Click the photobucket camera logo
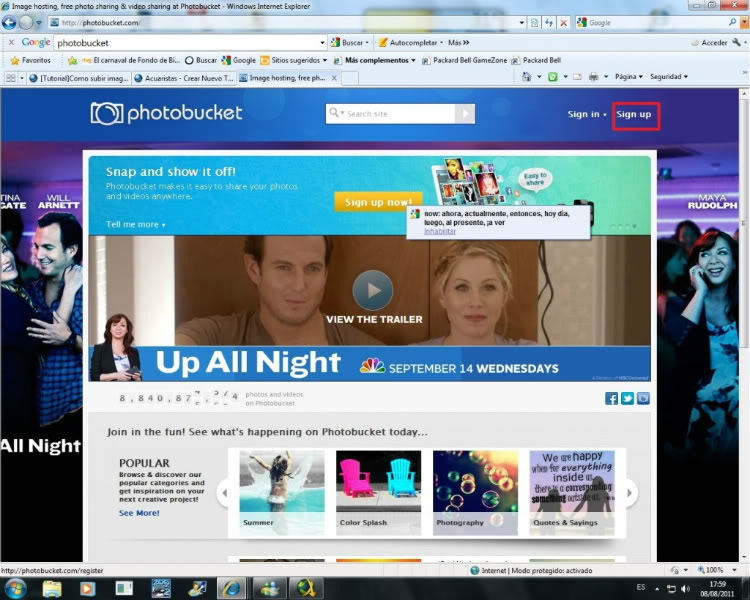This screenshot has height=600, width=750. [x=107, y=113]
